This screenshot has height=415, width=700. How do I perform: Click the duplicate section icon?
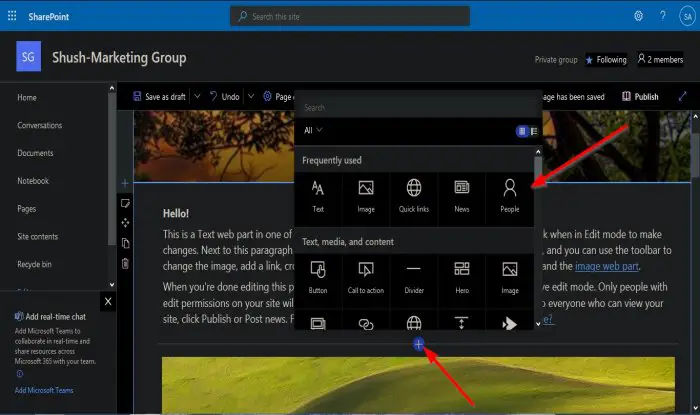[x=125, y=243]
